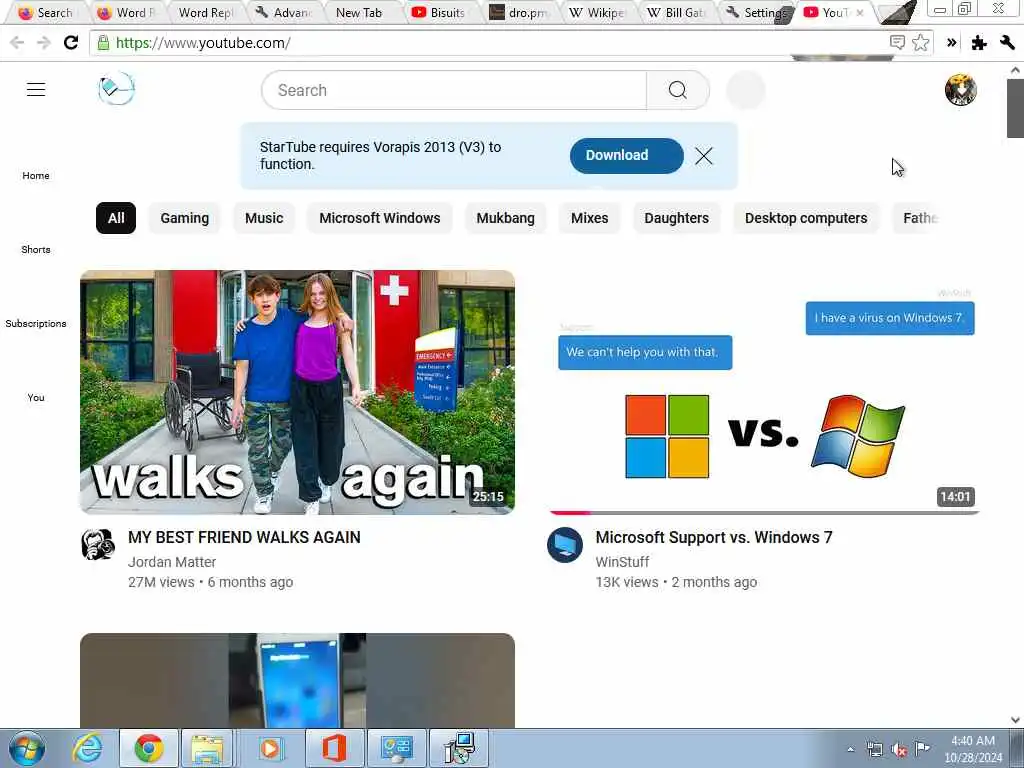Image resolution: width=1024 pixels, height=768 pixels.
Task: Switch to the New Tab tab
Action: pyautogui.click(x=359, y=12)
